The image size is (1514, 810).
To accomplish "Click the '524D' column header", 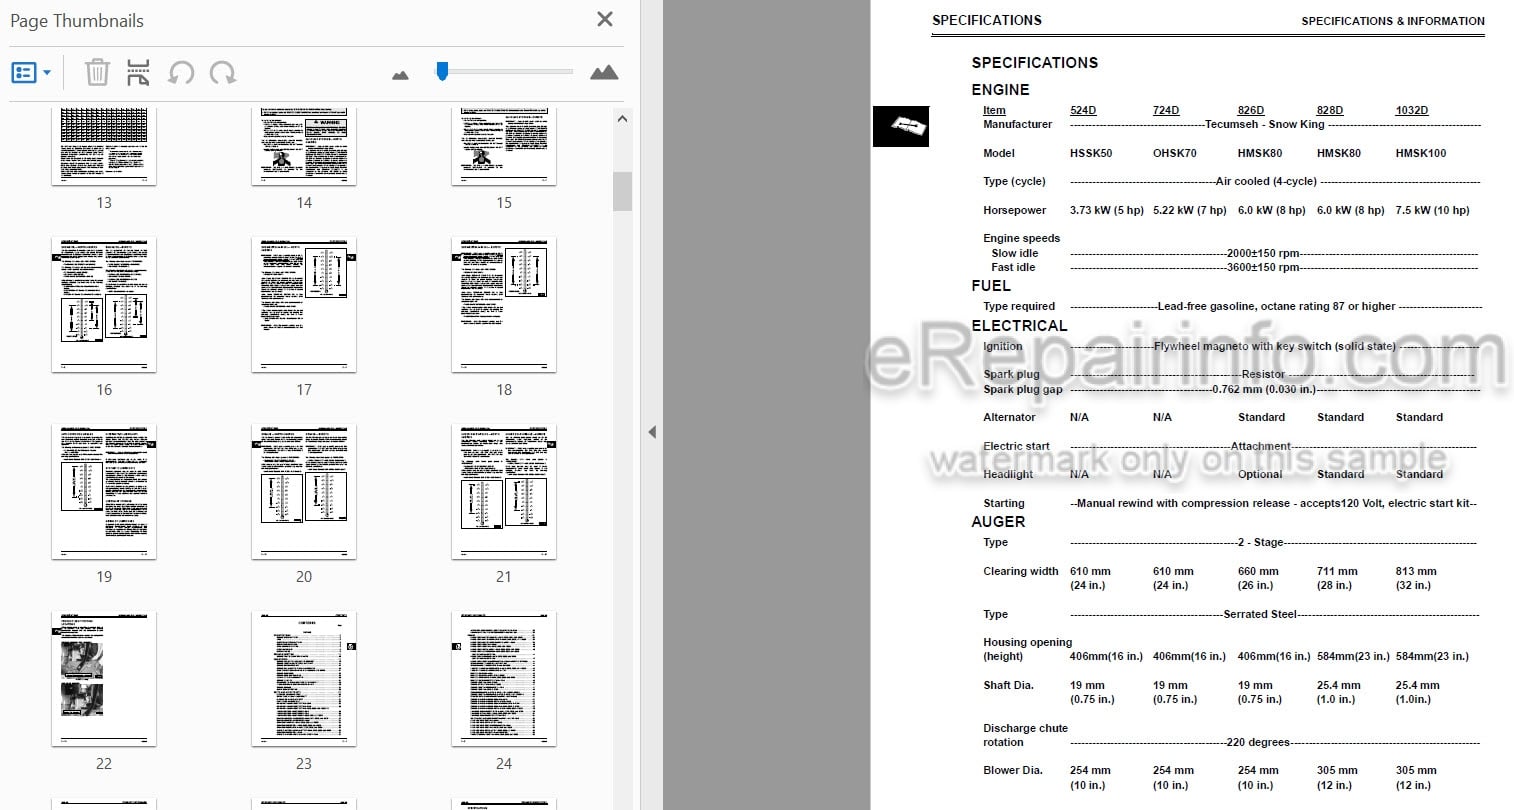I will [1083, 110].
